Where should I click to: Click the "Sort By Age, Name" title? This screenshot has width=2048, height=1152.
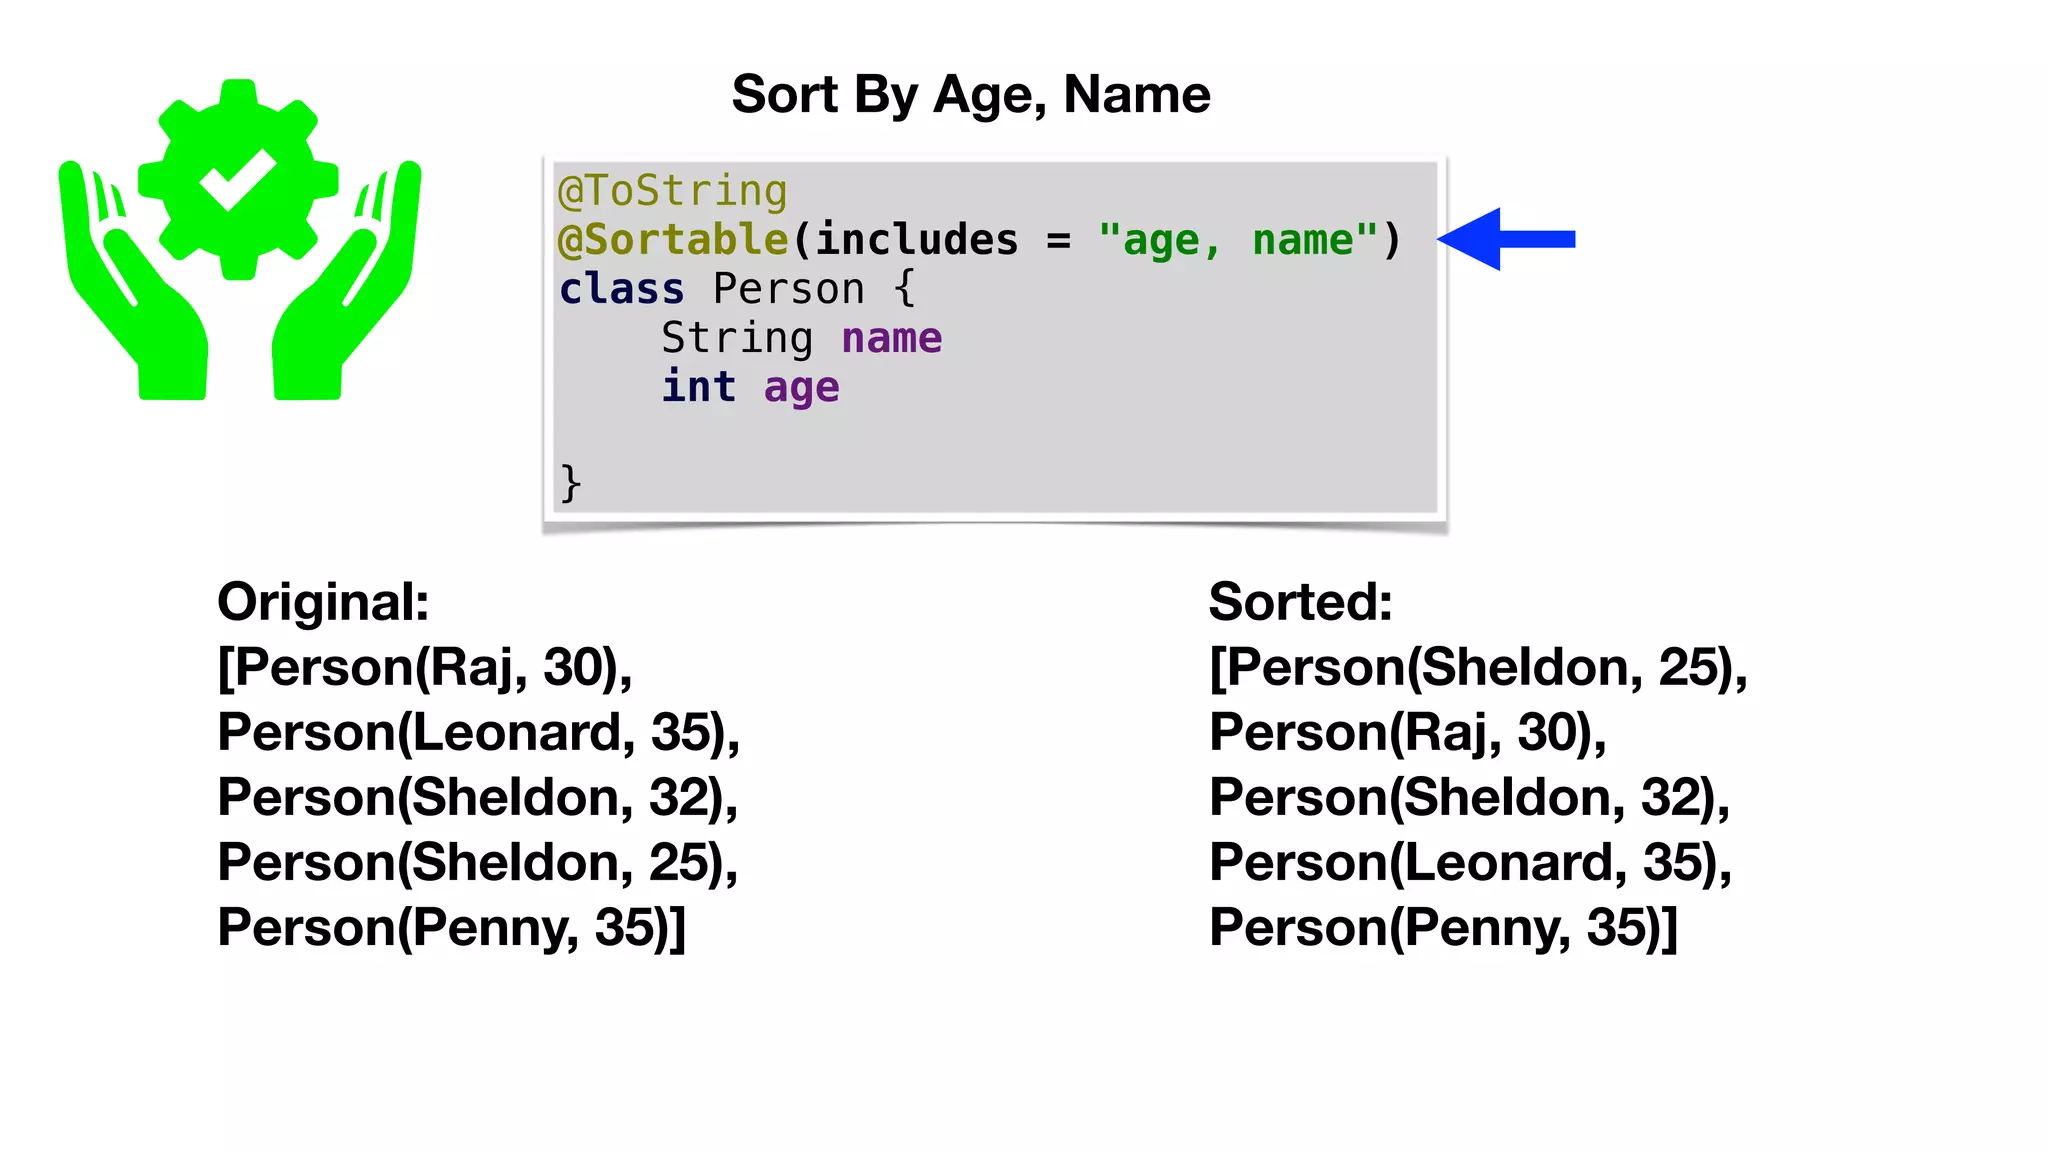(x=971, y=94)
